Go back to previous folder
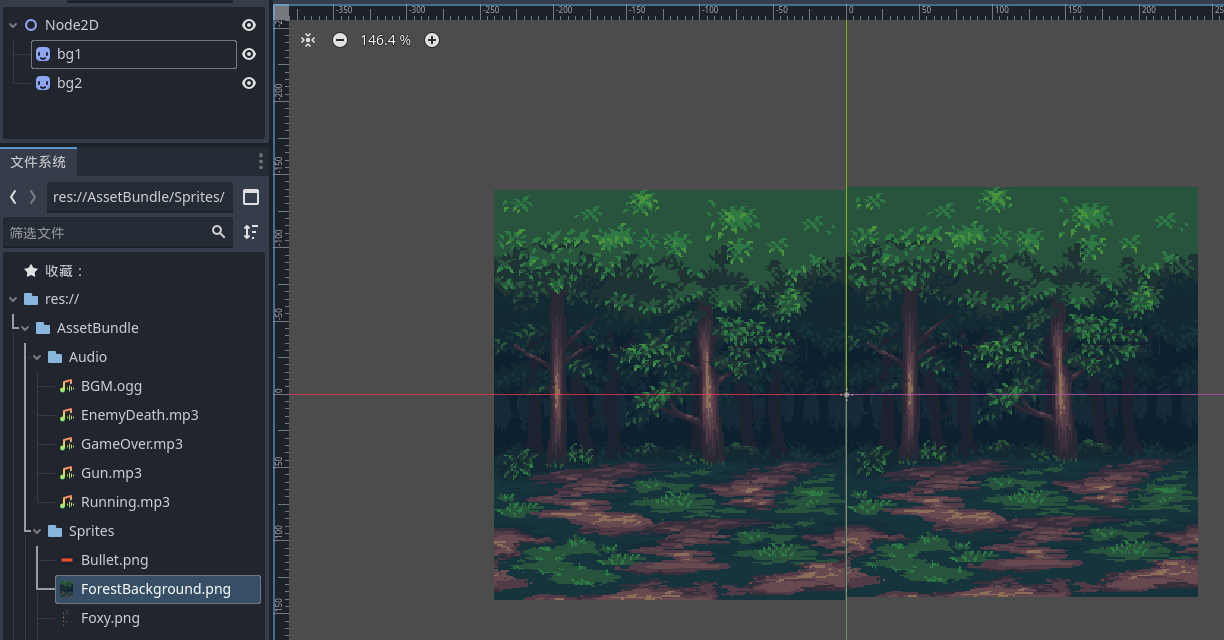 click(13, 197)
